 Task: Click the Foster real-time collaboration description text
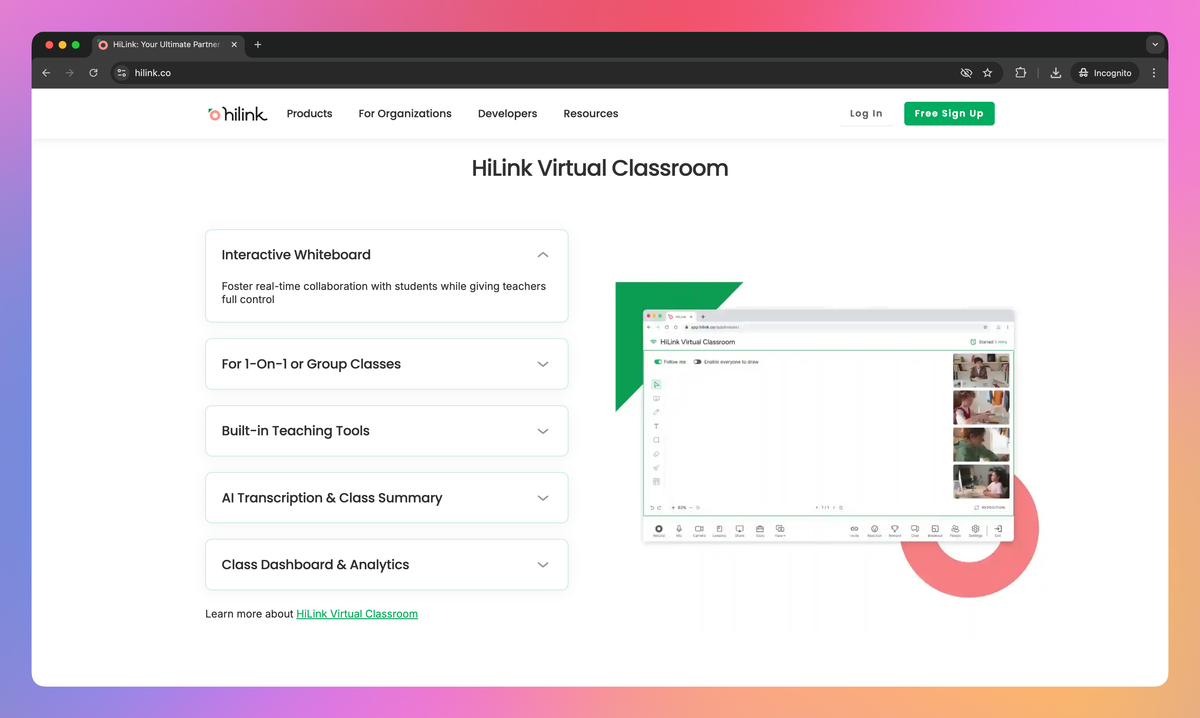(384, 293)
